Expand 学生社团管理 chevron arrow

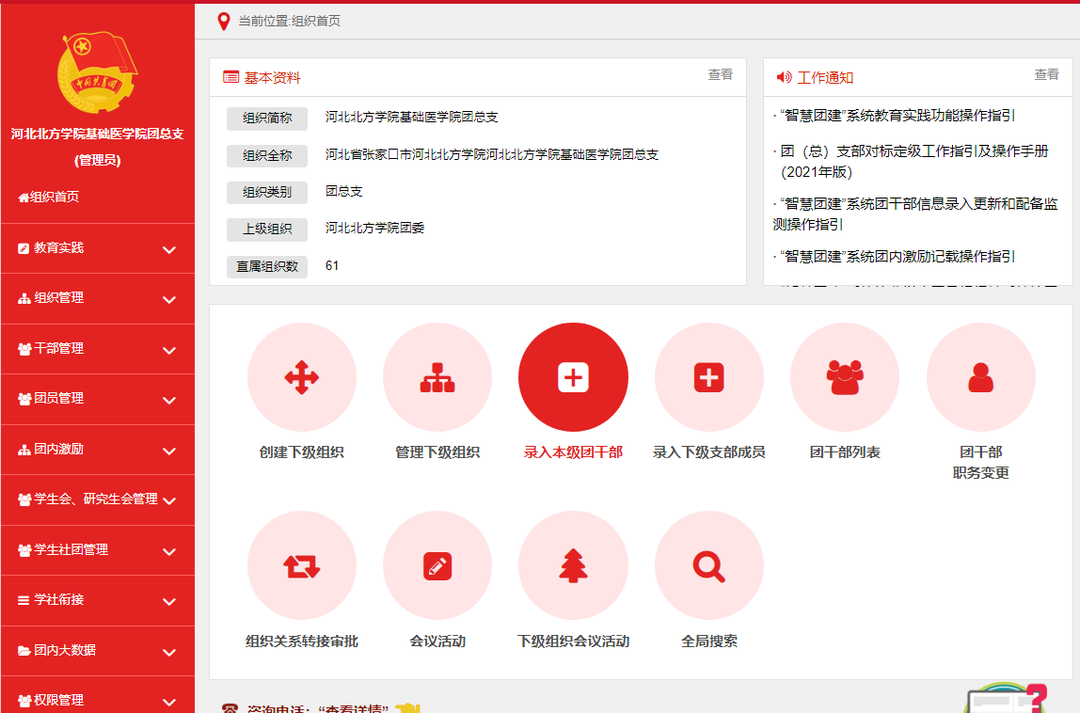tap(169, 551)
